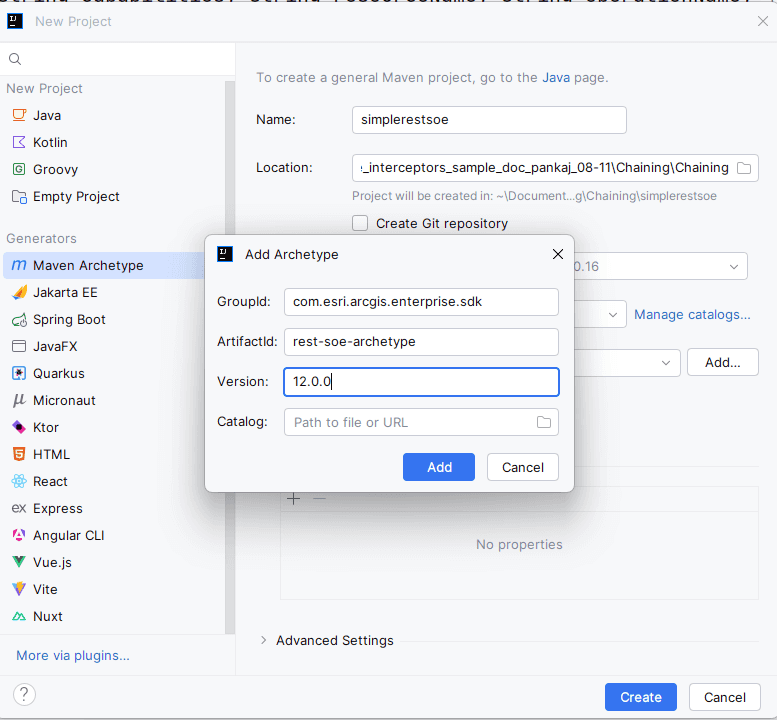
Task: Click plus icon to add property
Action: (294, 498)
